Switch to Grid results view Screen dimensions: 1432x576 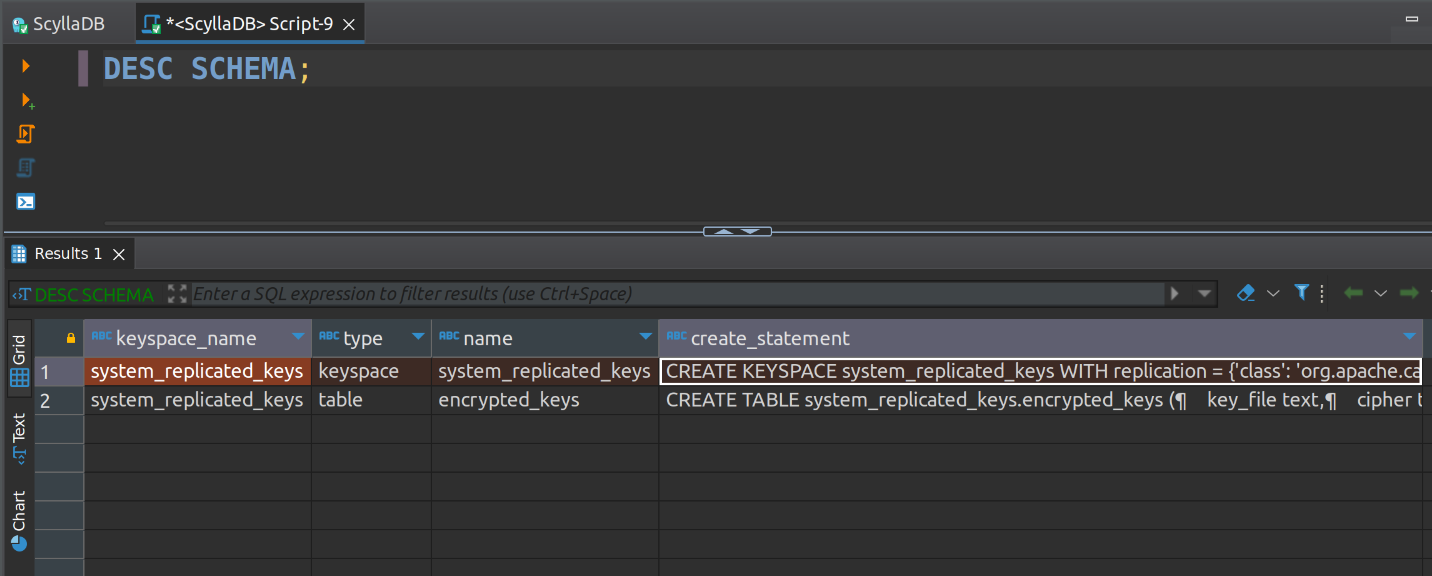point(19,362)
